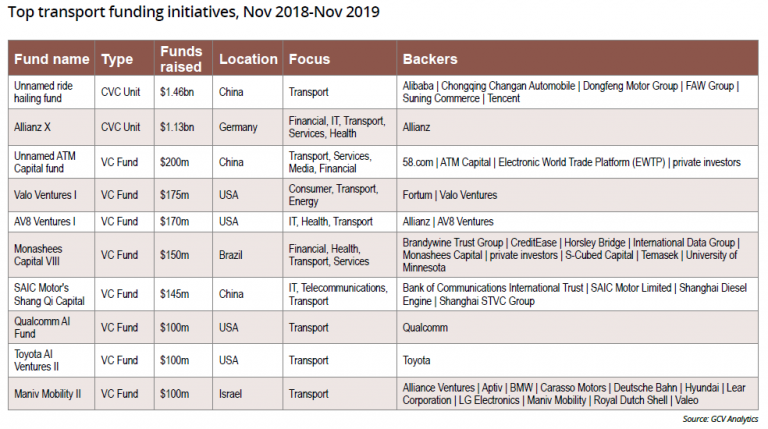Image resolution: width=768 pixels, height=429 pixels.
Task: Select the 'Brazil' location cell
Action: pyautogui.click(x=231, y=255)
